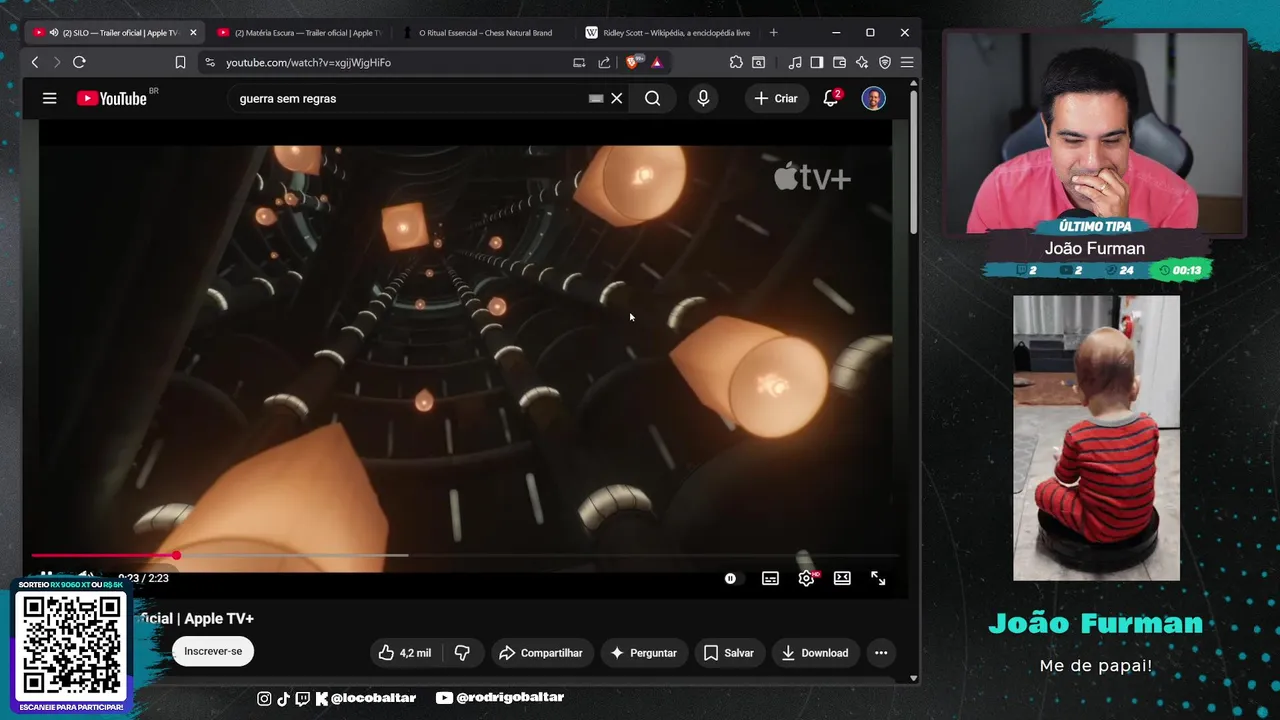Seek on the video progress bar

click(465, 555)
